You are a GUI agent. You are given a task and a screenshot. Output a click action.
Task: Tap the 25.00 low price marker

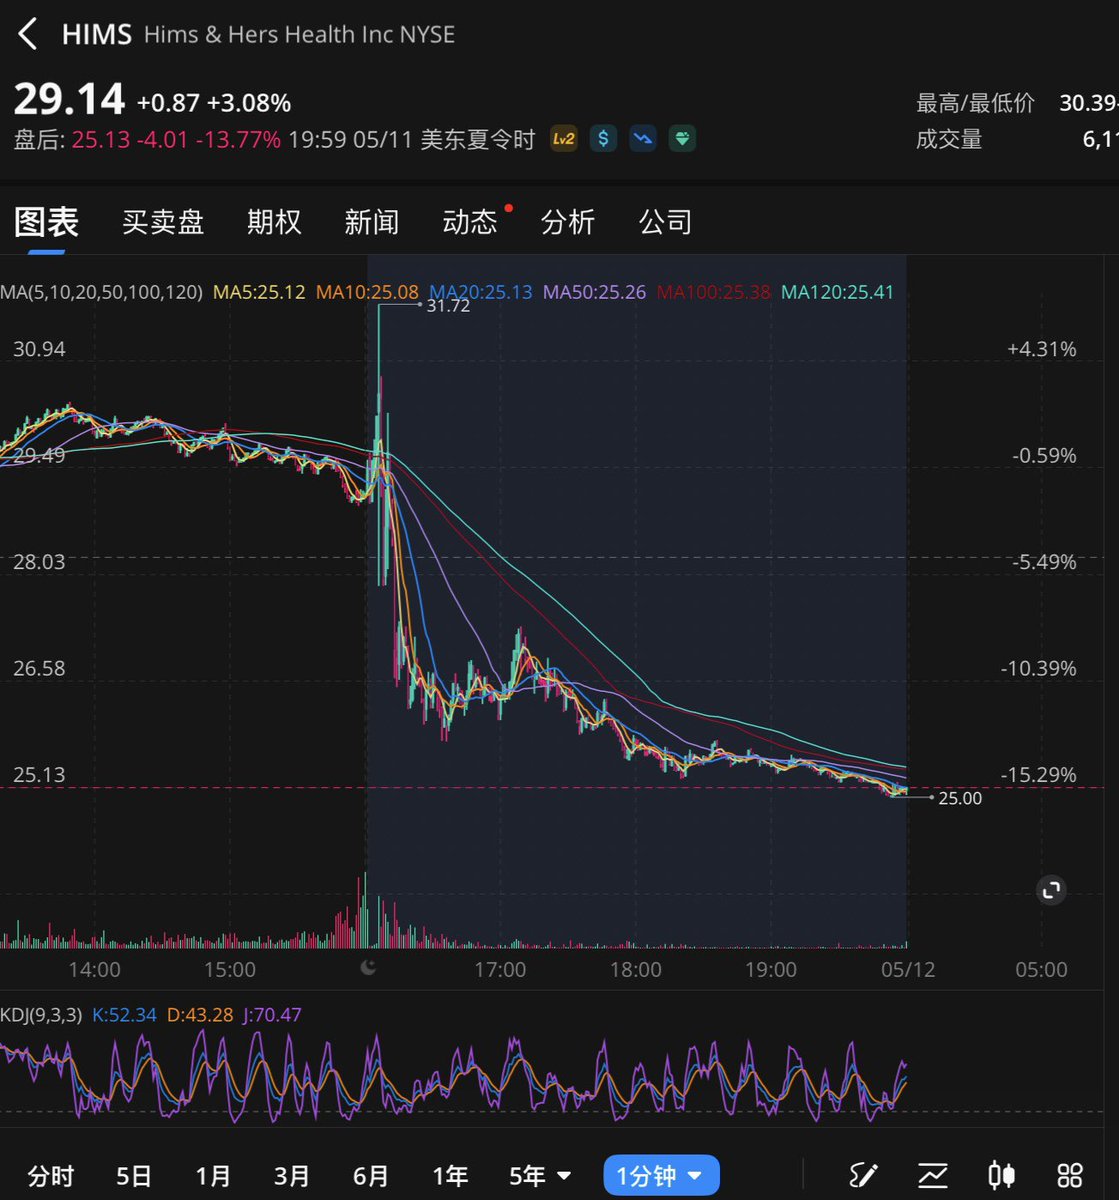point(960,798)
